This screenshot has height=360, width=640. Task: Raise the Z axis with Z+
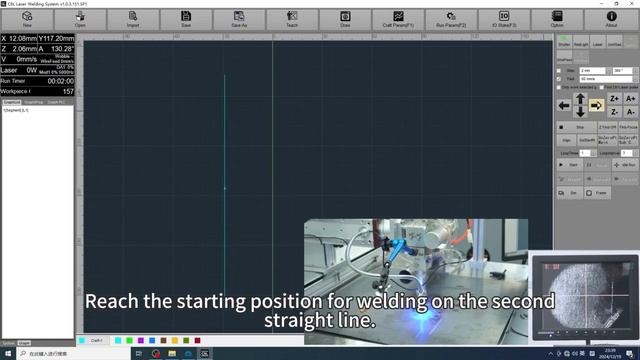pyautogui.click(x=614, y=99)
